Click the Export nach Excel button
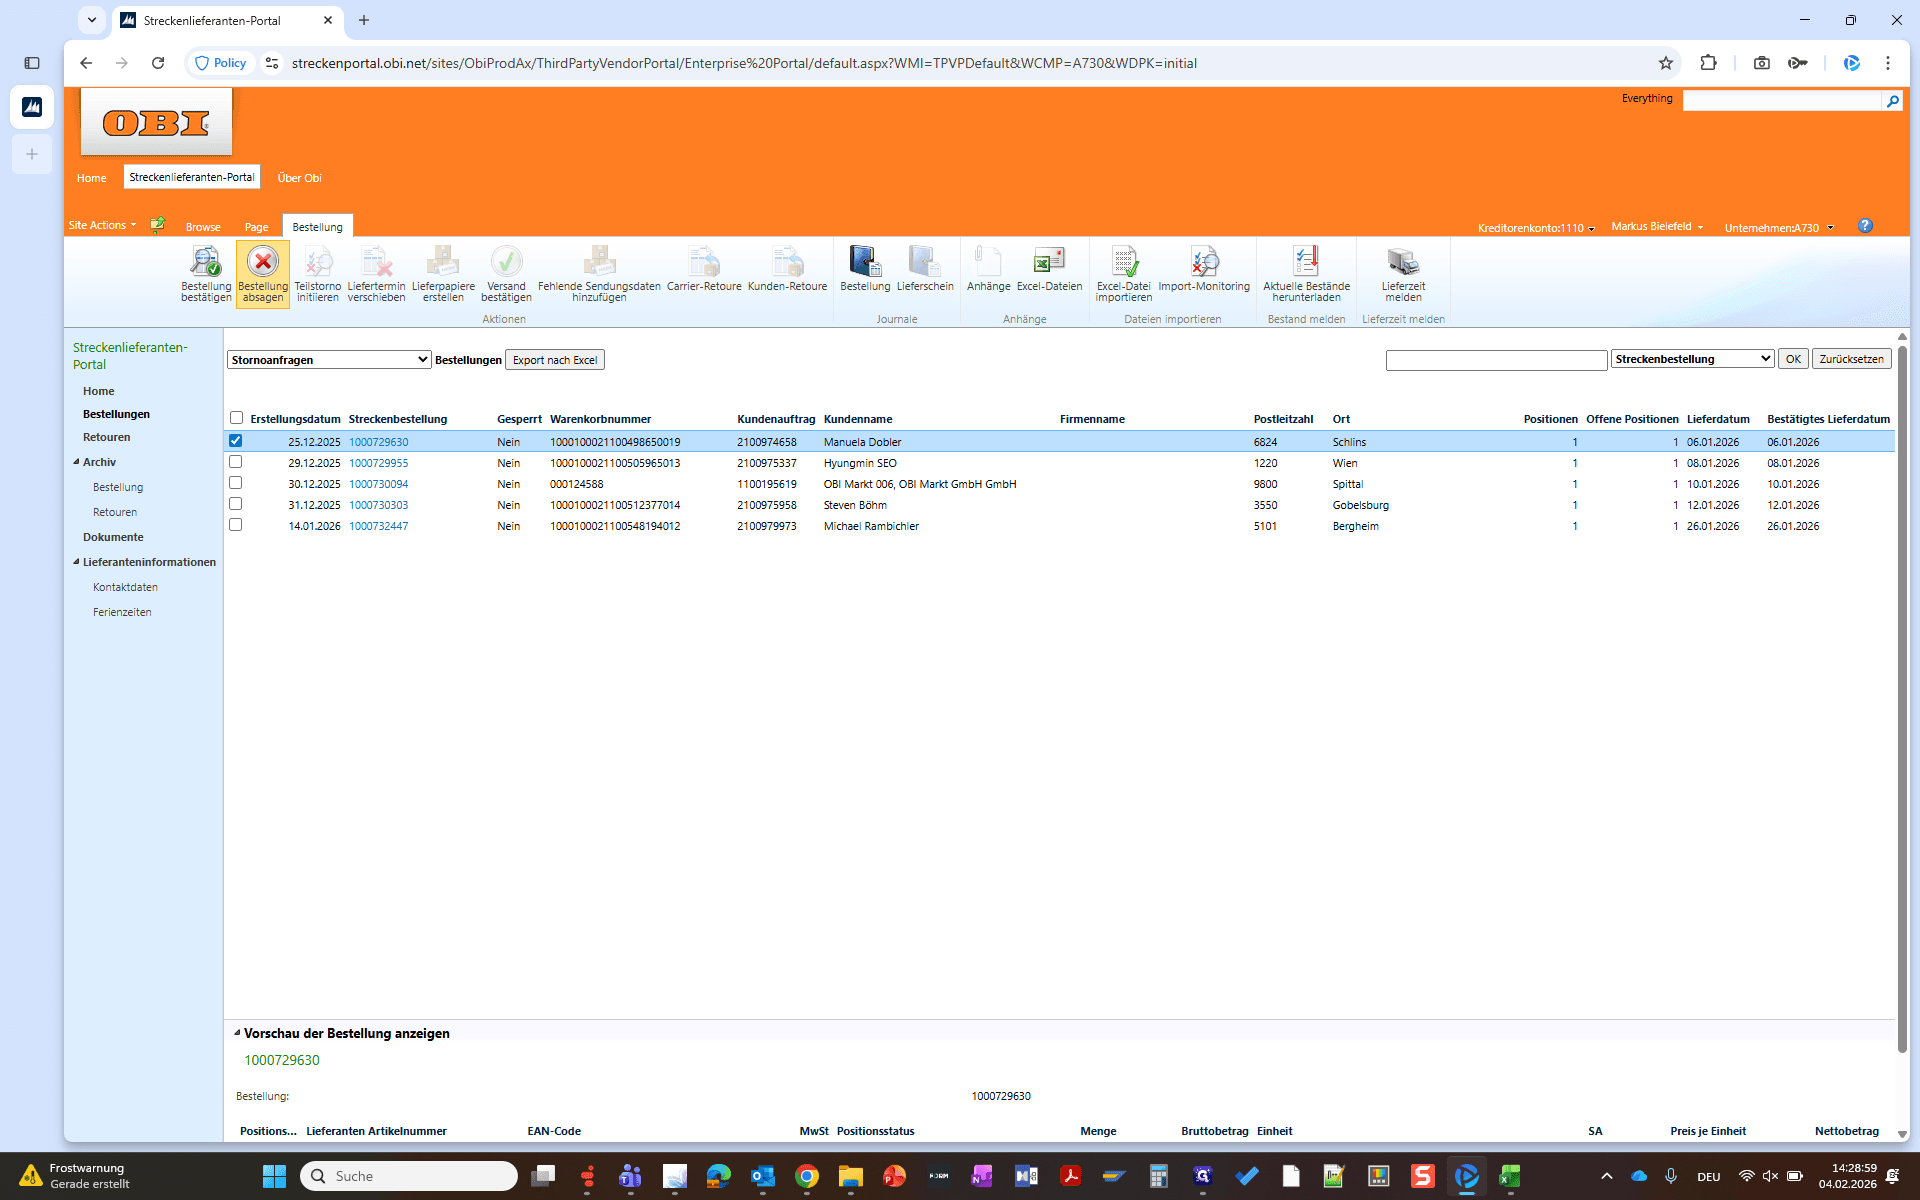The height and width of the screenshot is (1200, 1920). tap(555, 360)
